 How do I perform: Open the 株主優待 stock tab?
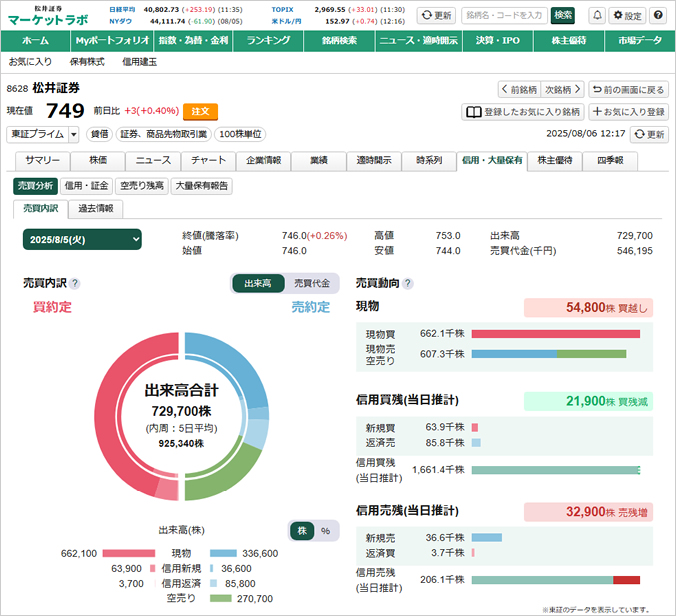coord(555,161)
